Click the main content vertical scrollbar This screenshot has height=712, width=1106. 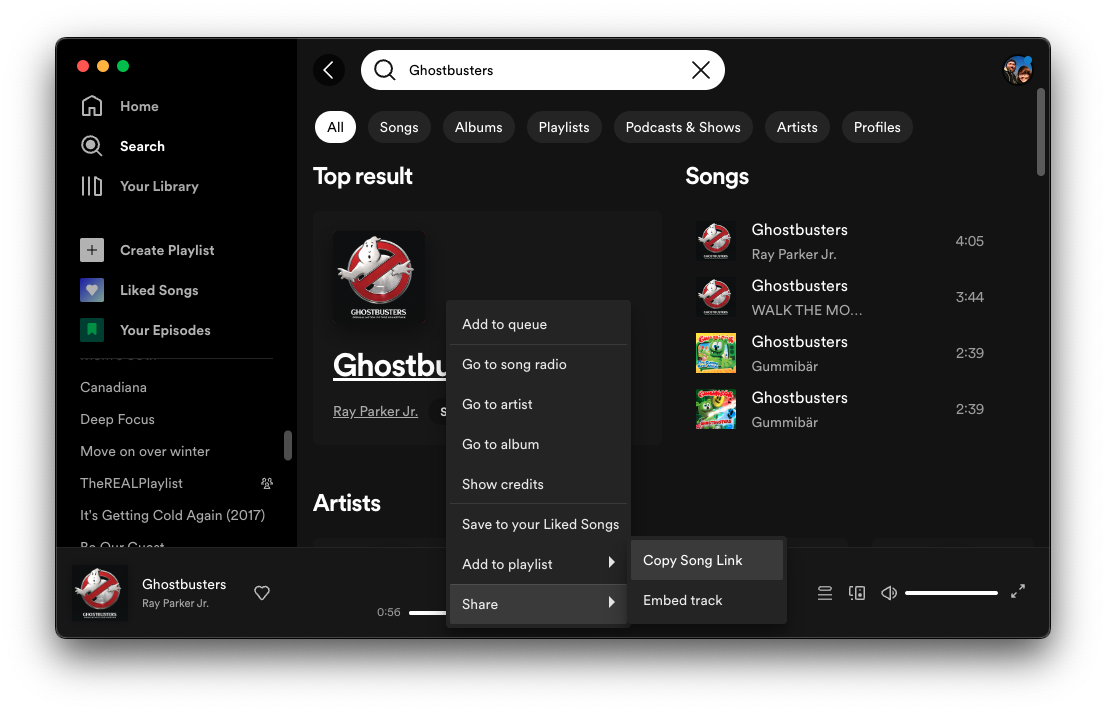click(x=1040, y=132)
